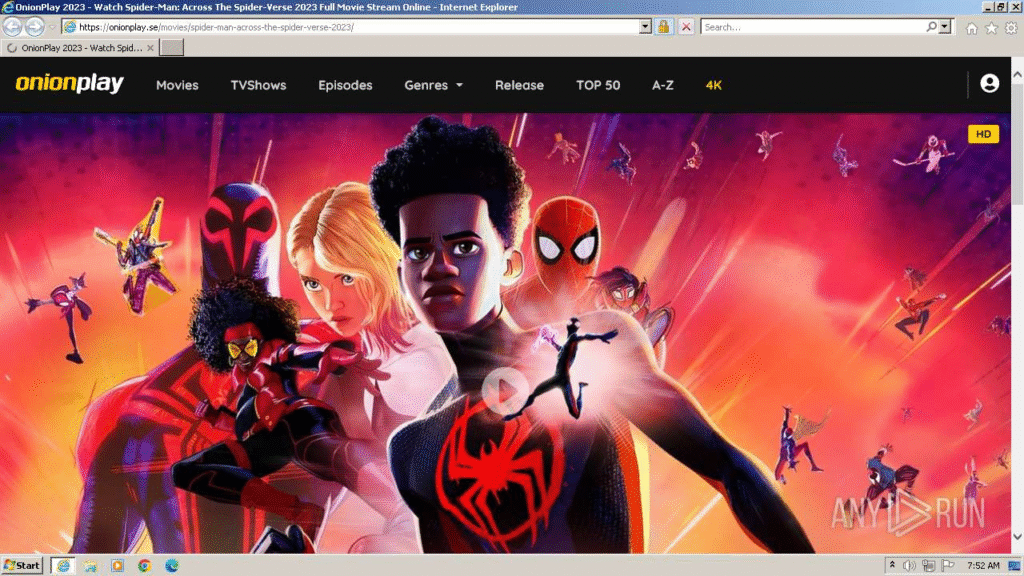Open browser Tools gear menu
The image size is (1024, 576).
[1011, 28]
